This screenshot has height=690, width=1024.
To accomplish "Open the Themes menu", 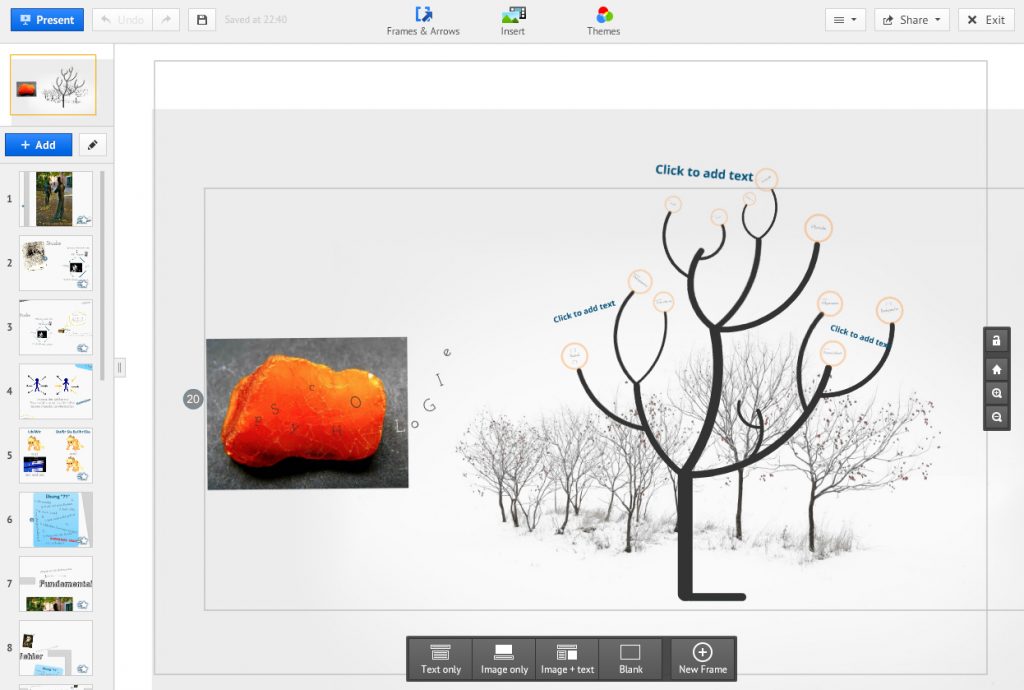I will 603,21.
